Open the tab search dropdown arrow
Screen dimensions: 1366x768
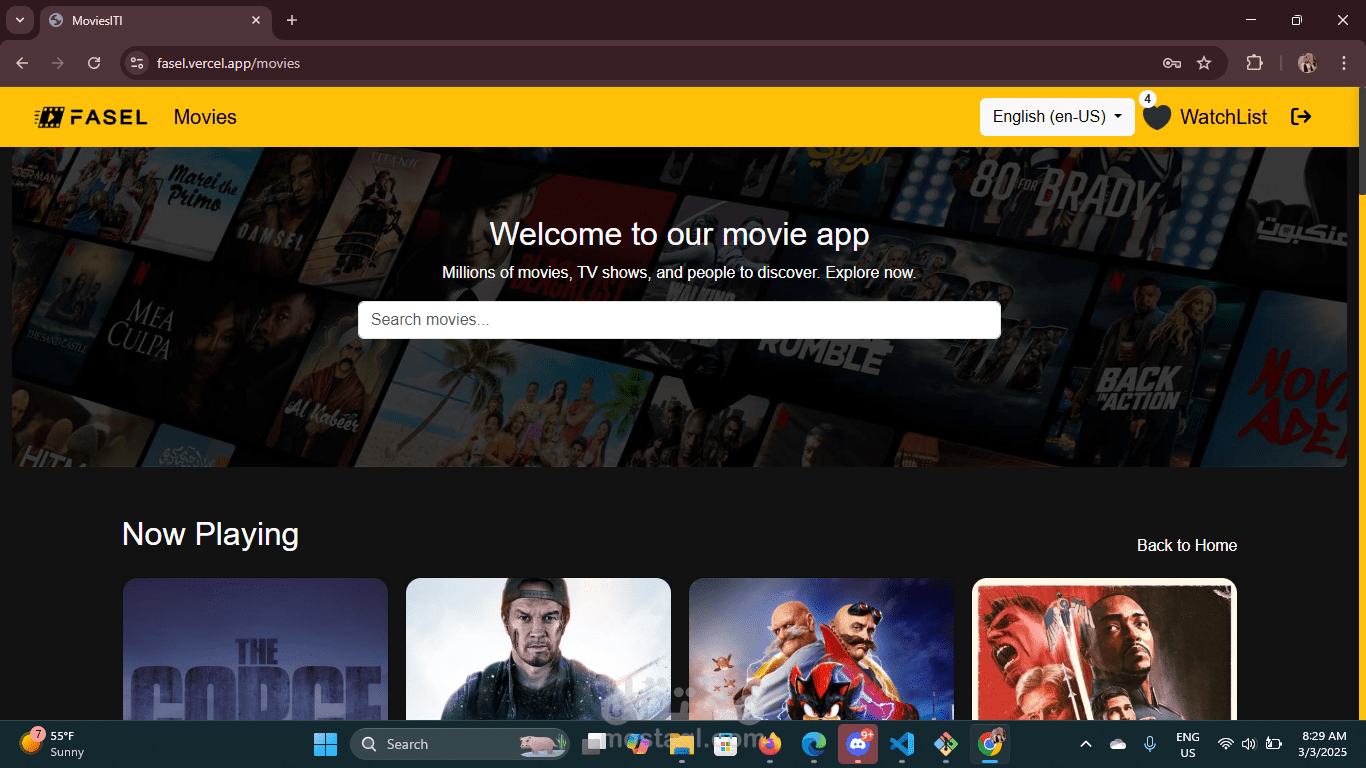click(x=19, y=20)
